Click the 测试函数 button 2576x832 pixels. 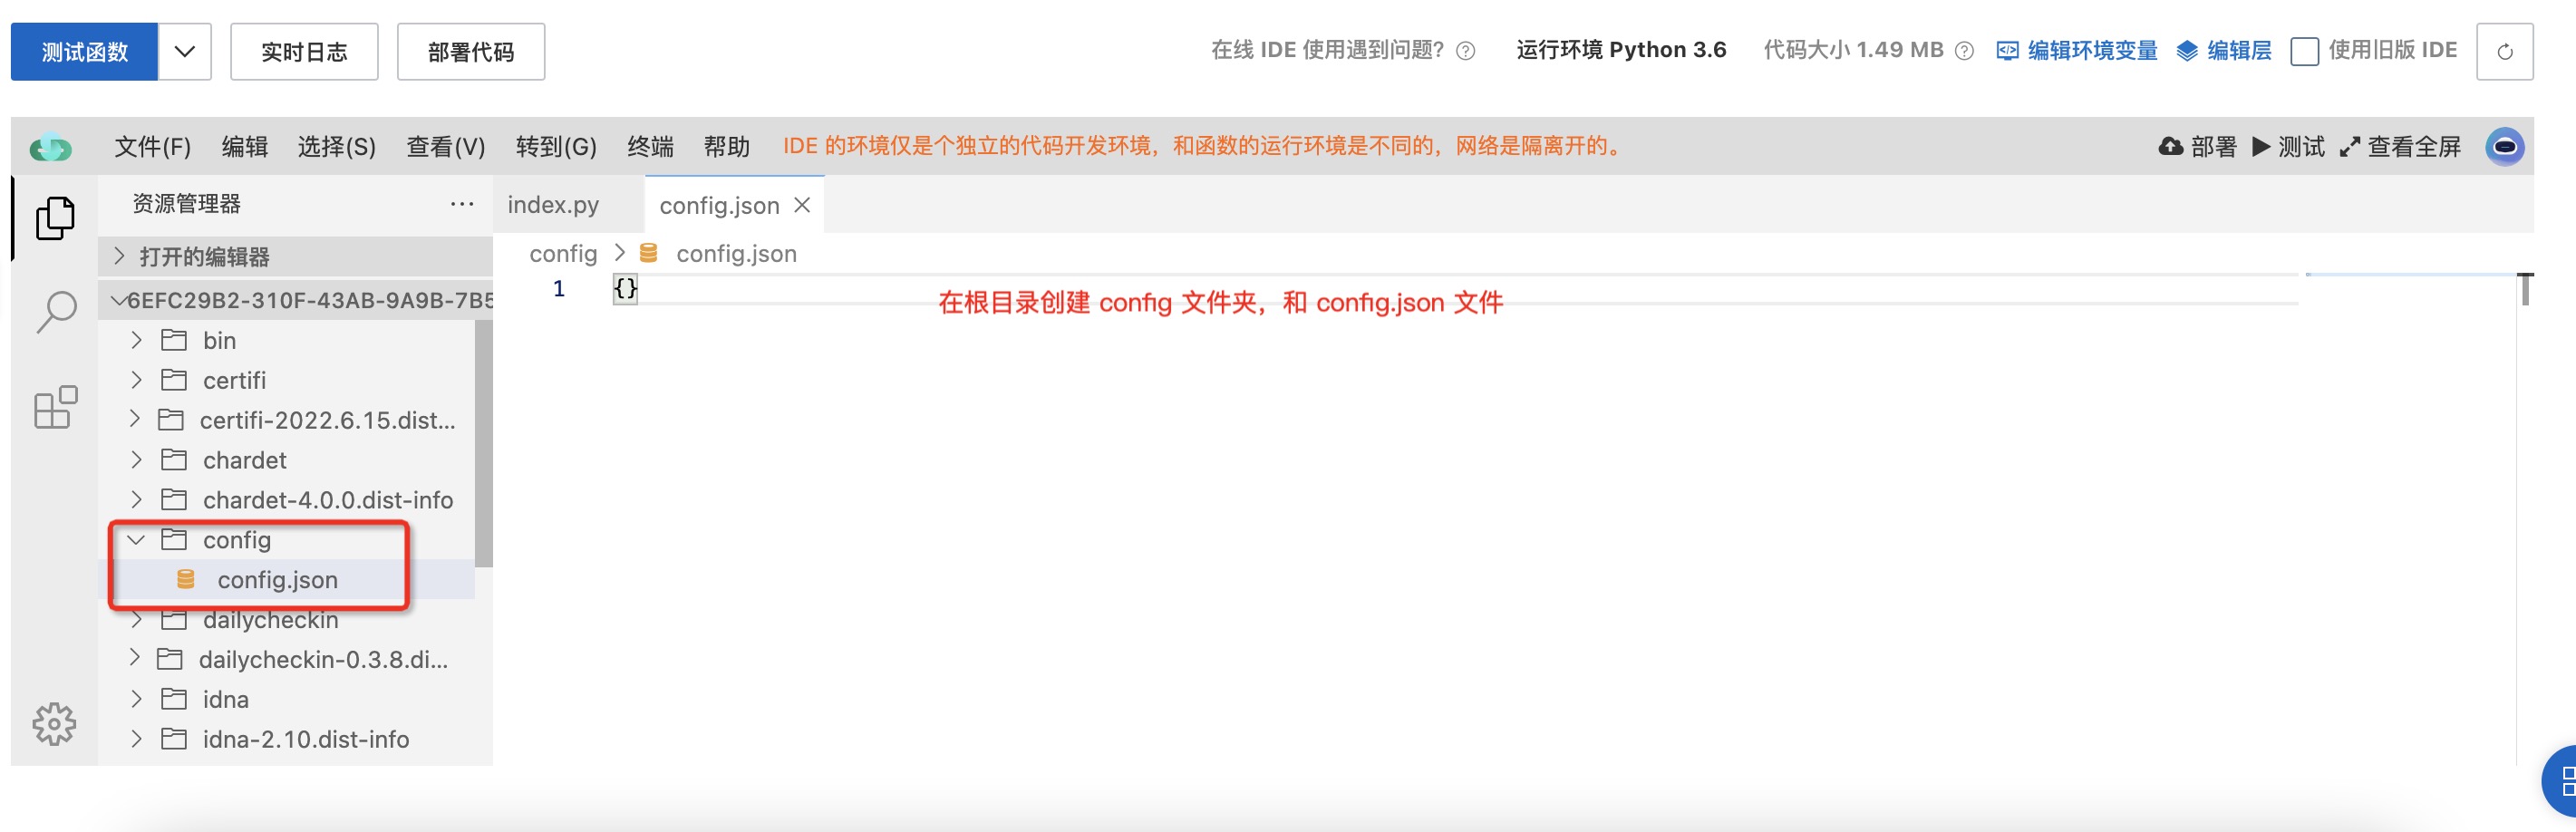pyautogui.click(x=85, y=51)
